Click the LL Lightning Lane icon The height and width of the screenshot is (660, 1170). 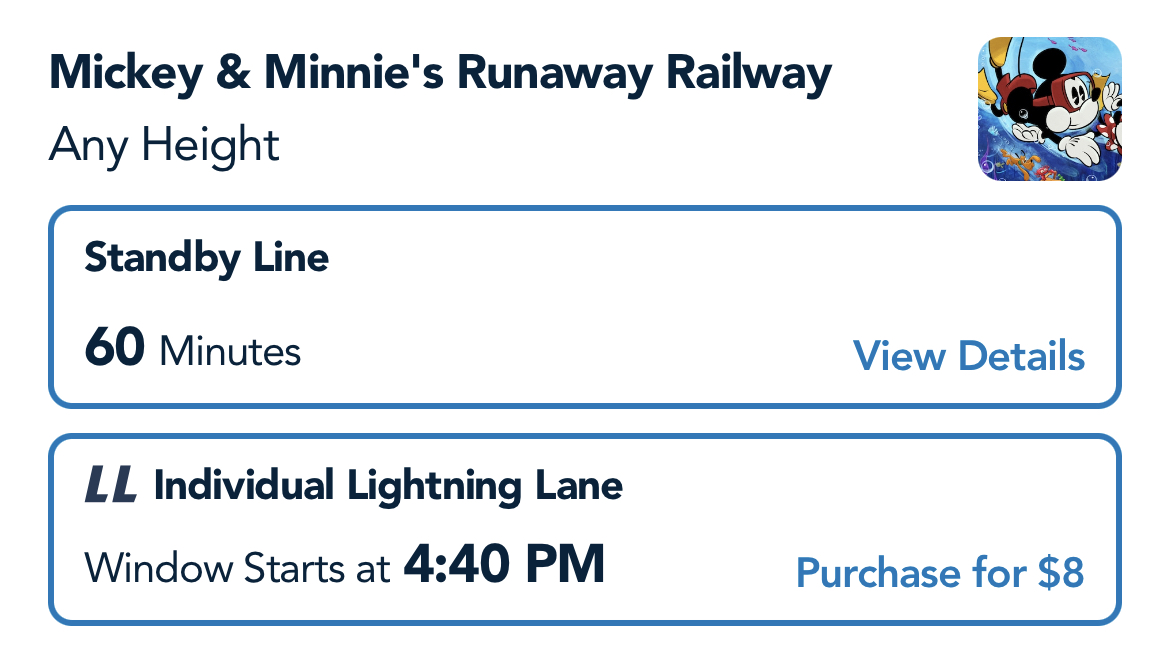coord(110,487)
